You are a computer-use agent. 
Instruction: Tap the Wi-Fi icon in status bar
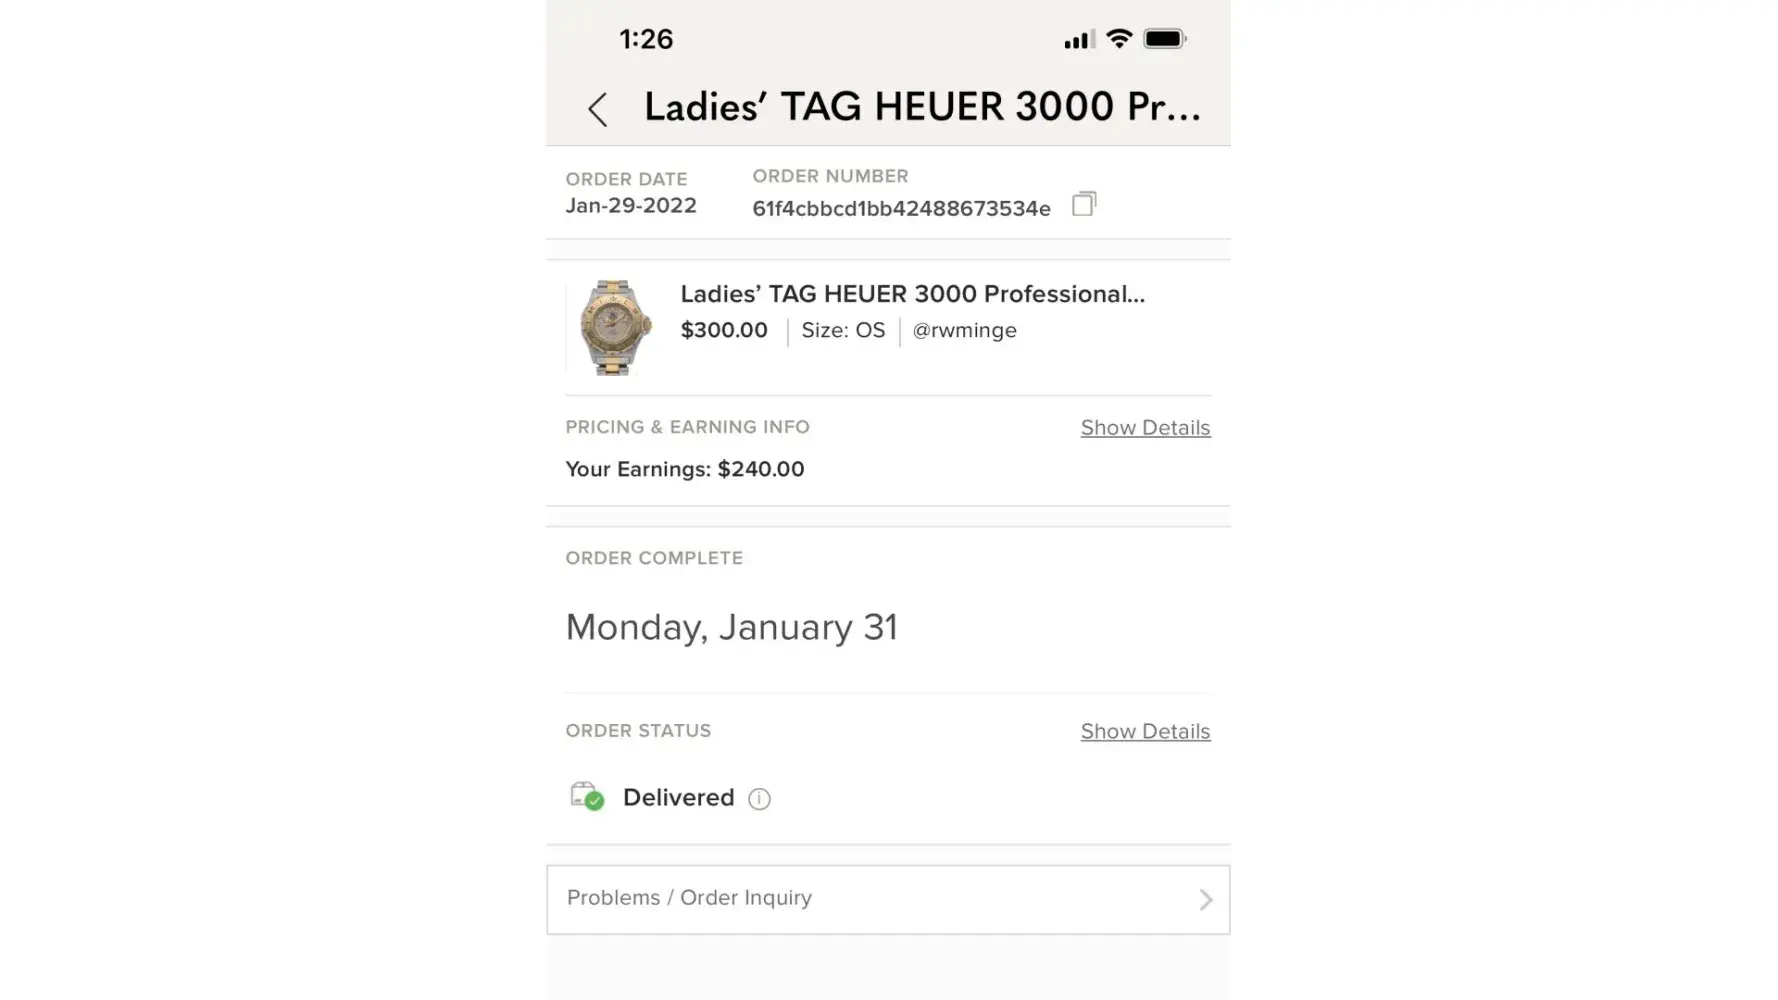tap(1119, 39)
